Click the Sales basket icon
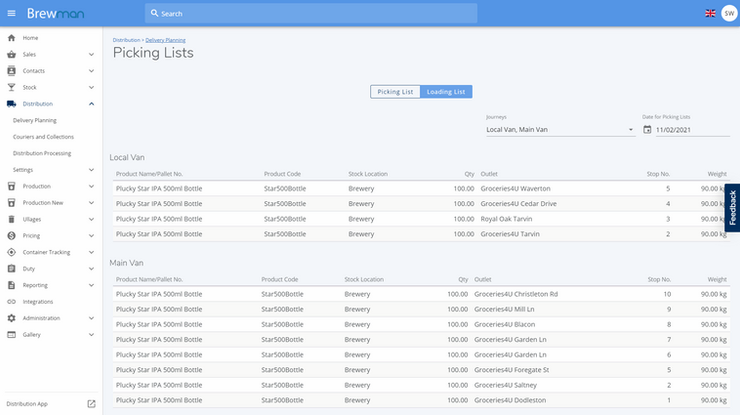 pos(11,54)
